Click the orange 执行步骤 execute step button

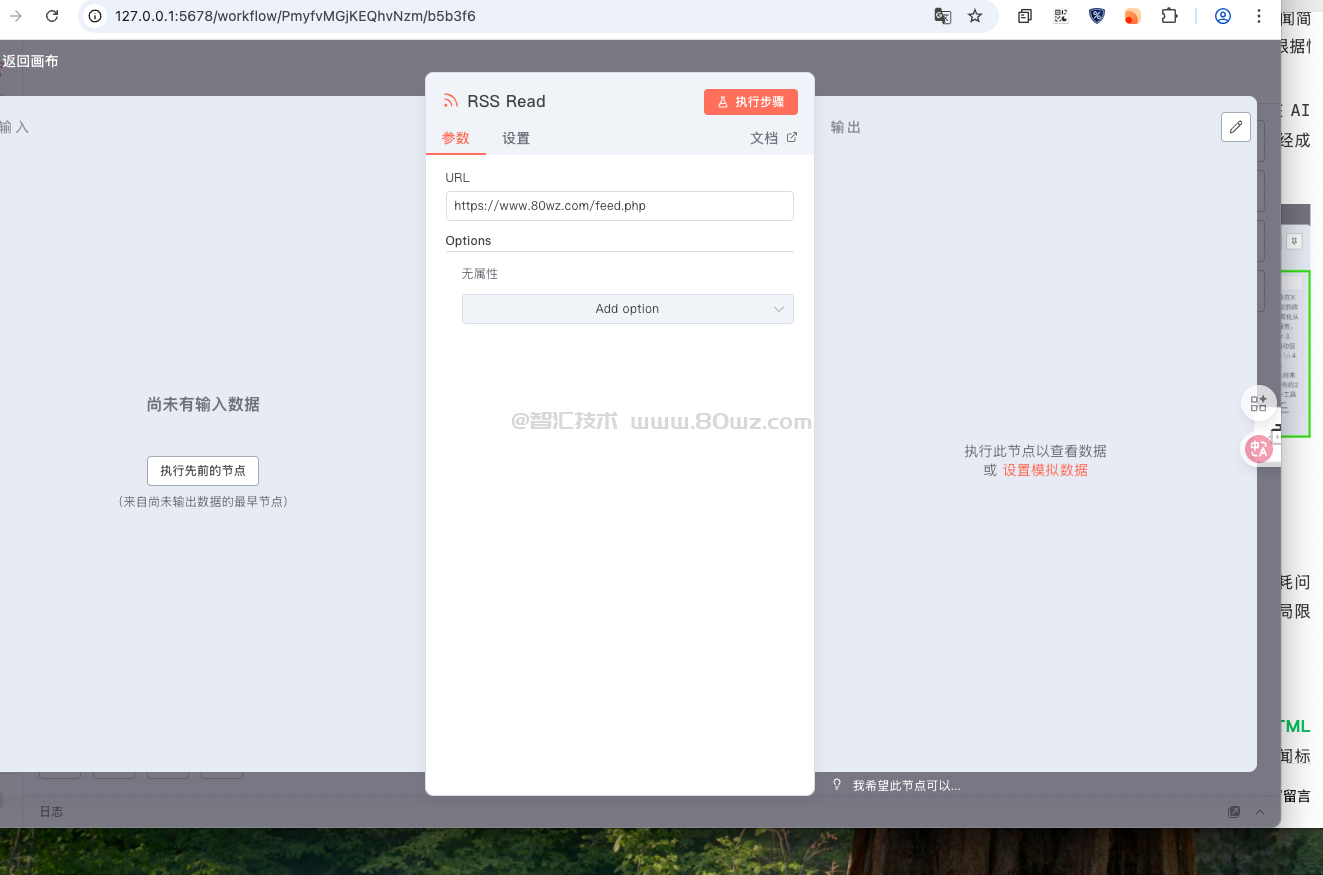click(750, 102)
